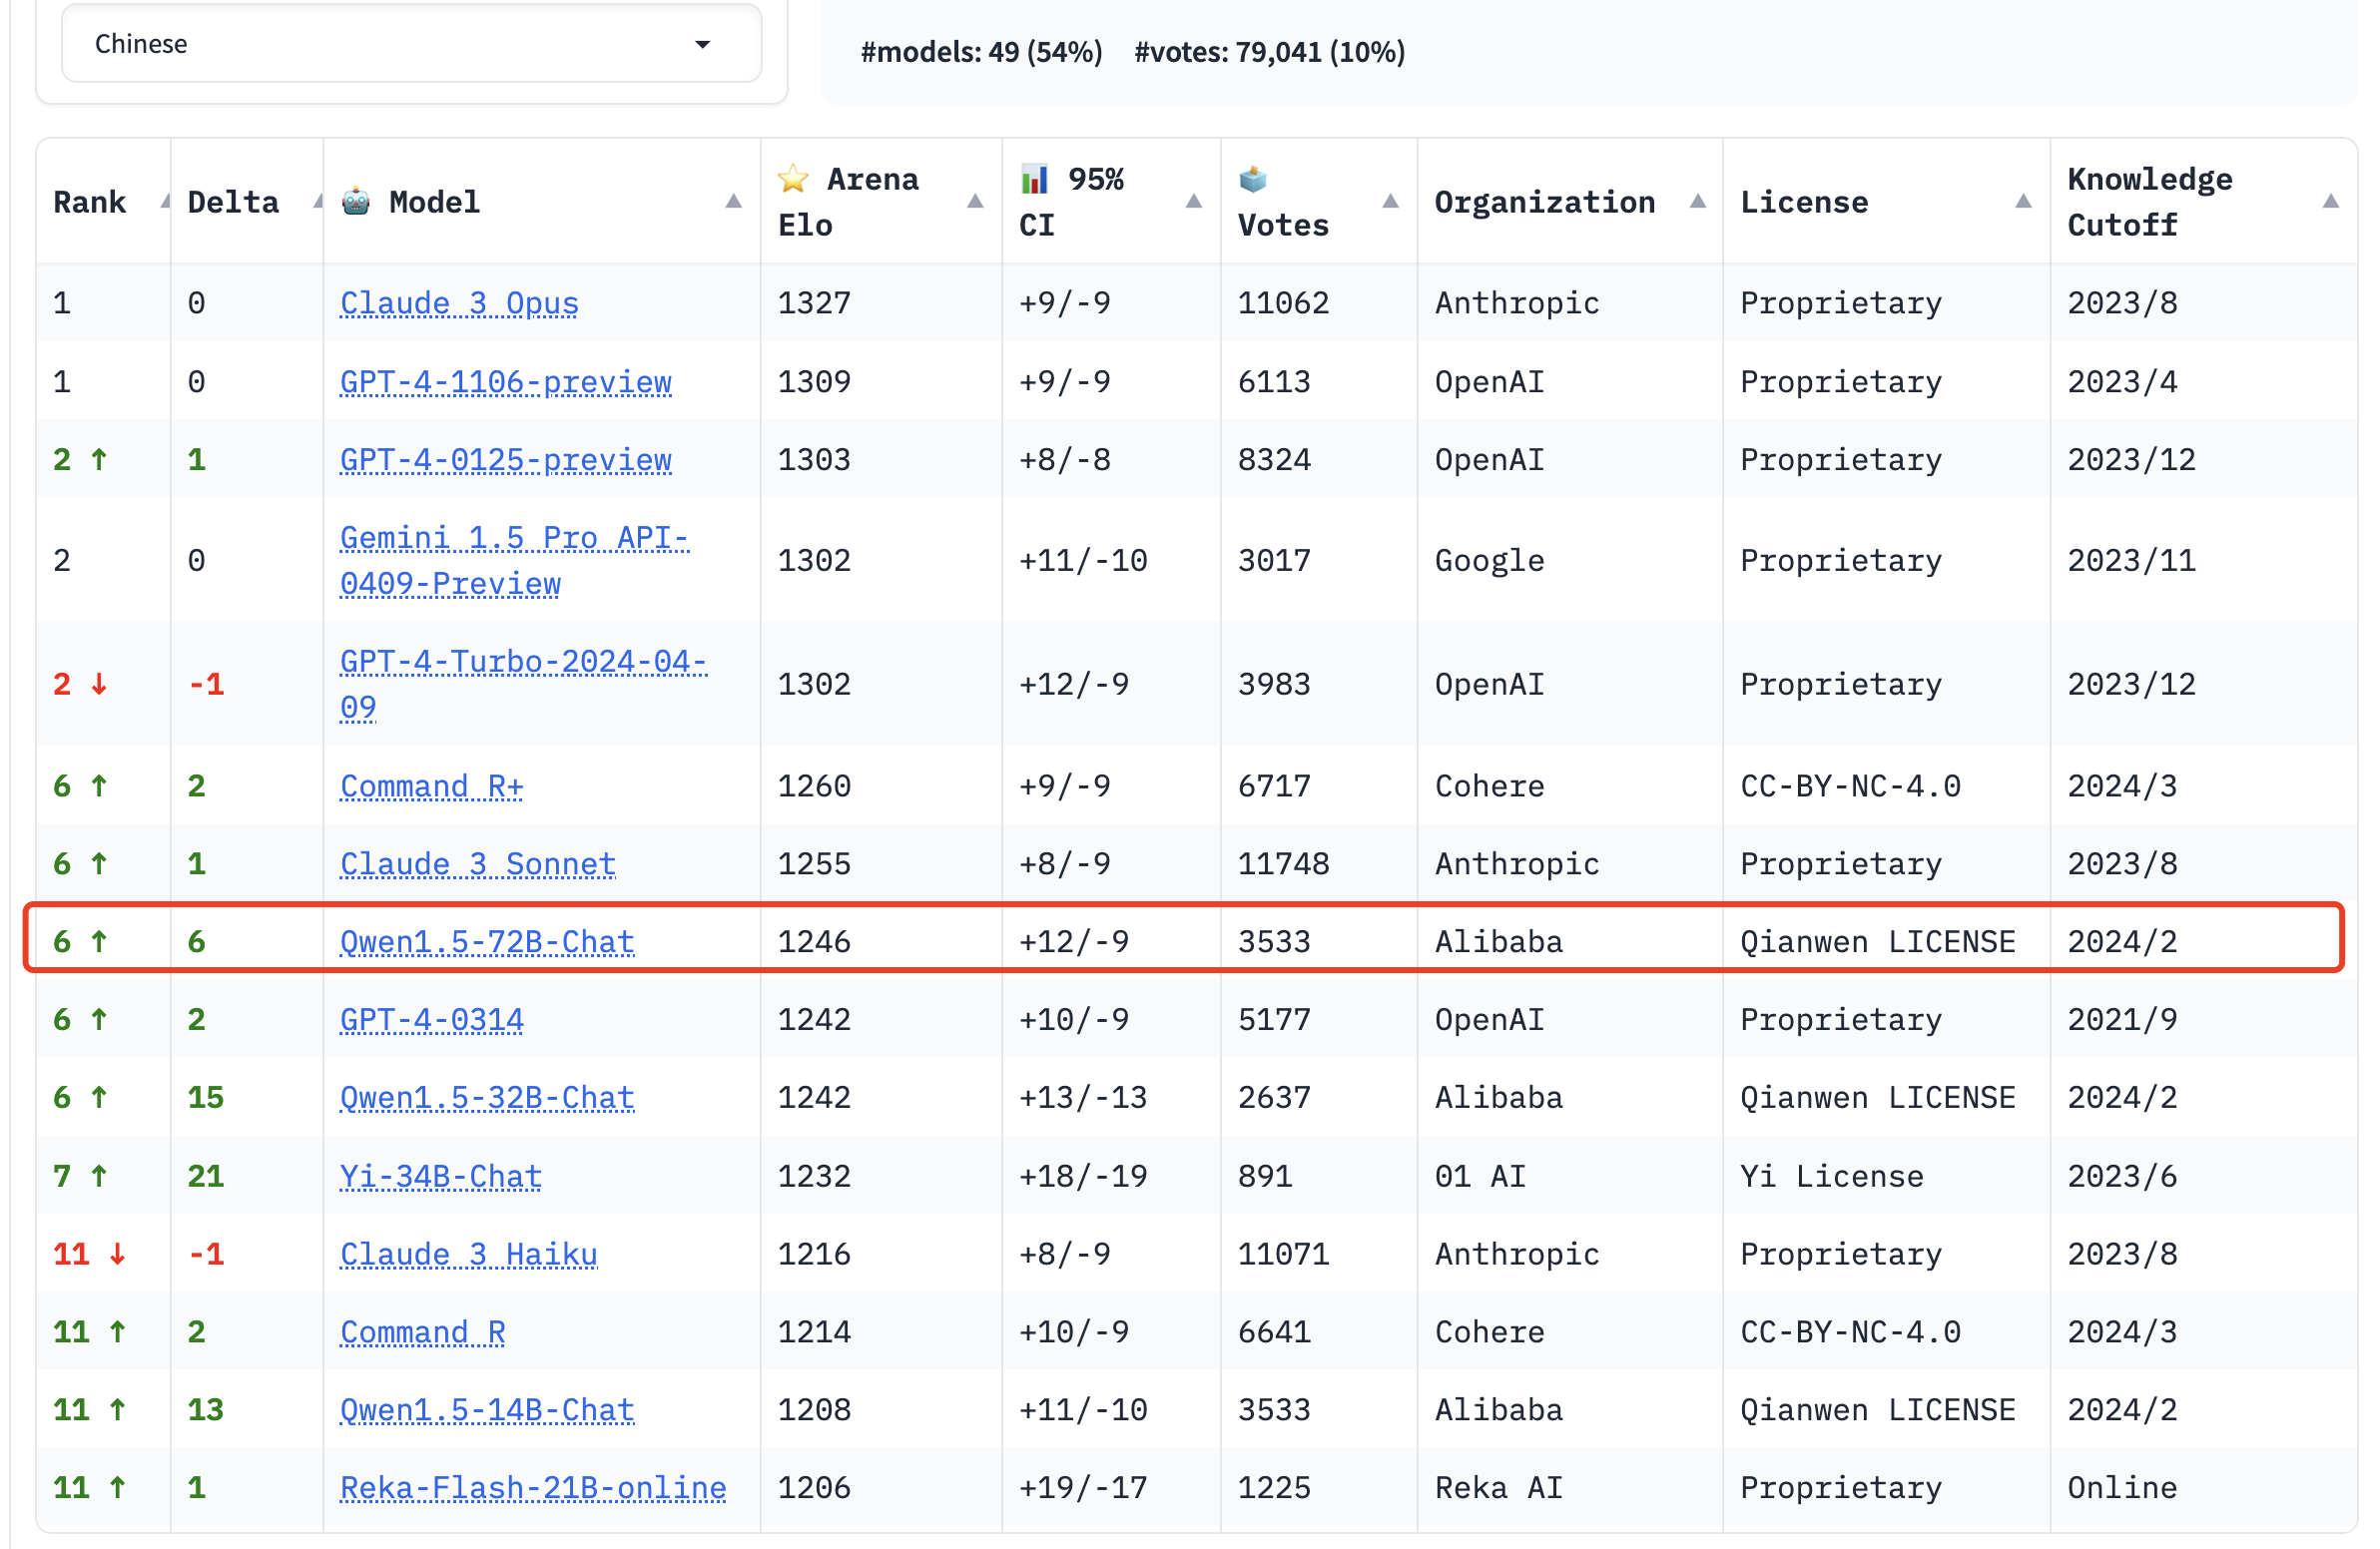Open the Chinese category dropdown
This screenshot has height=1549, width=2380.
coord(411,44)
